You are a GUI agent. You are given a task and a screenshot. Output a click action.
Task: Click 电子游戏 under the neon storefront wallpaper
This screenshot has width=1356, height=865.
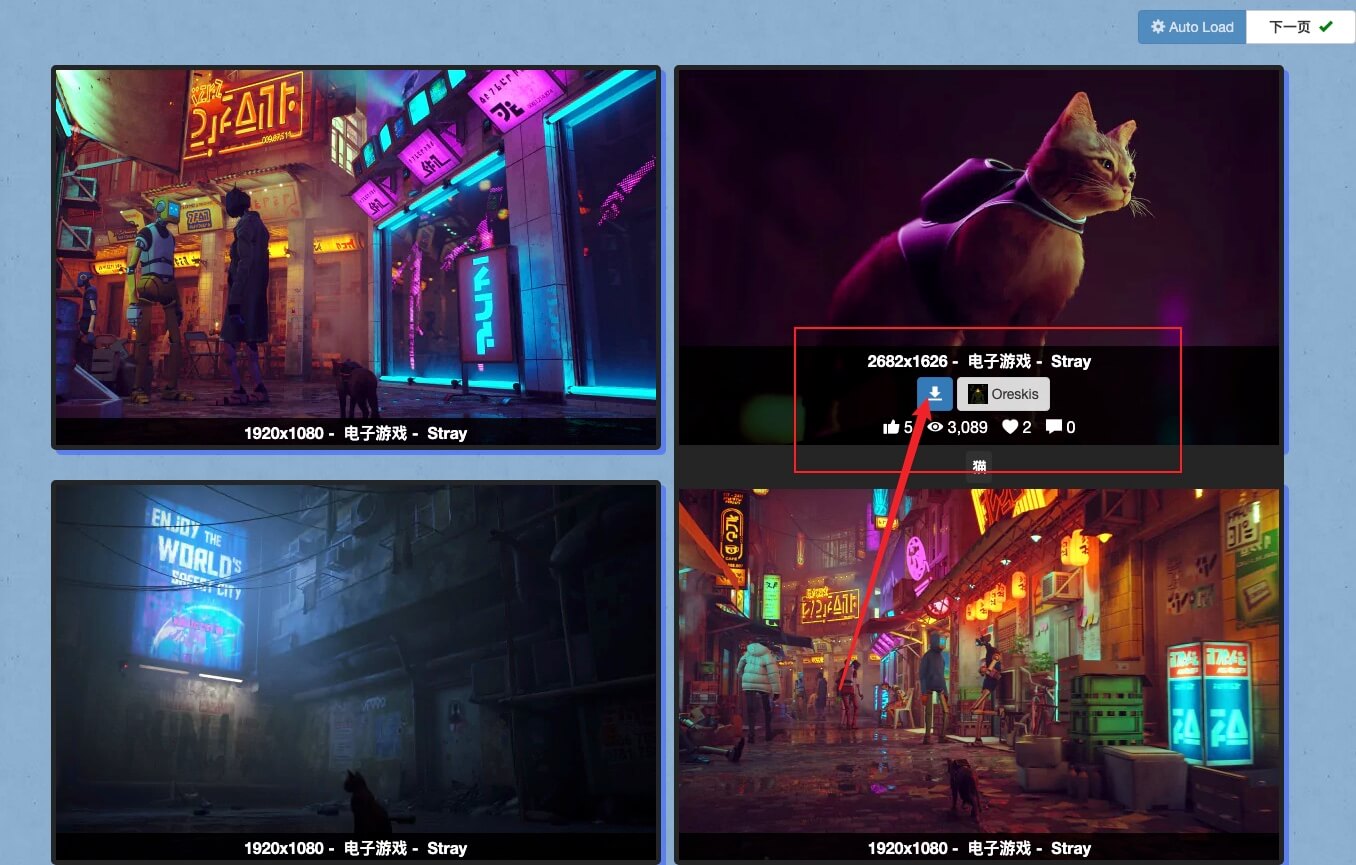[376, 433]
